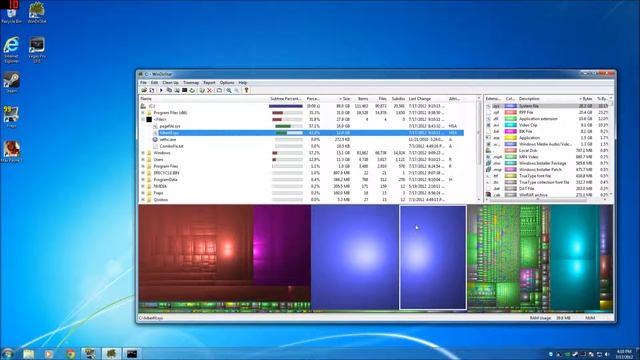Select the Internet Explorer desktop icon
This screenshot has height=360, width=640.
point(11,50)
